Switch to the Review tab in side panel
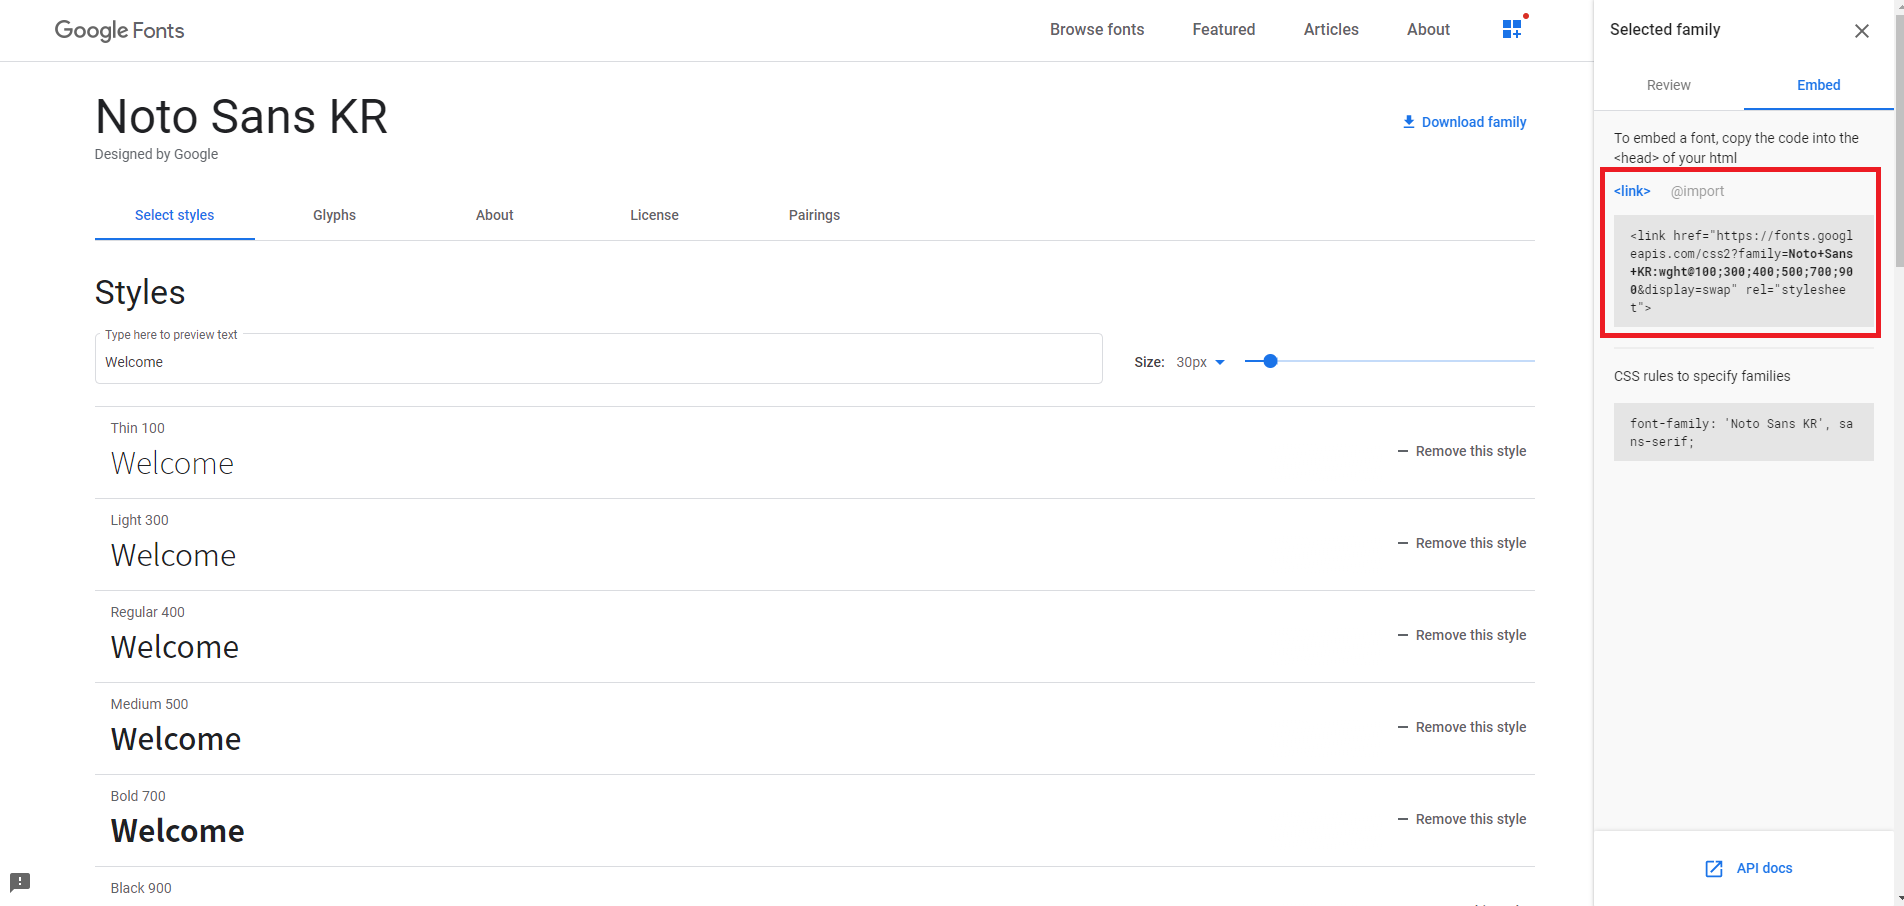 (1669, 85)
